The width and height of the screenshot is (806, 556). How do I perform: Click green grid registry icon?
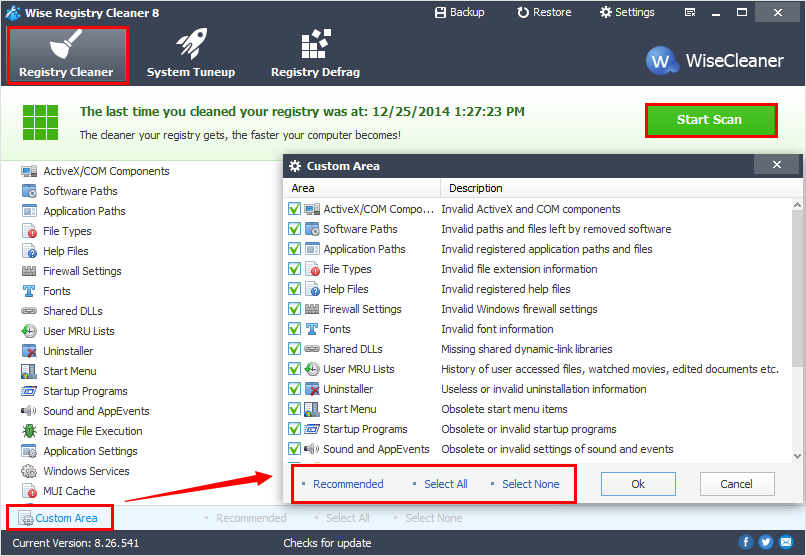point(41,122)
